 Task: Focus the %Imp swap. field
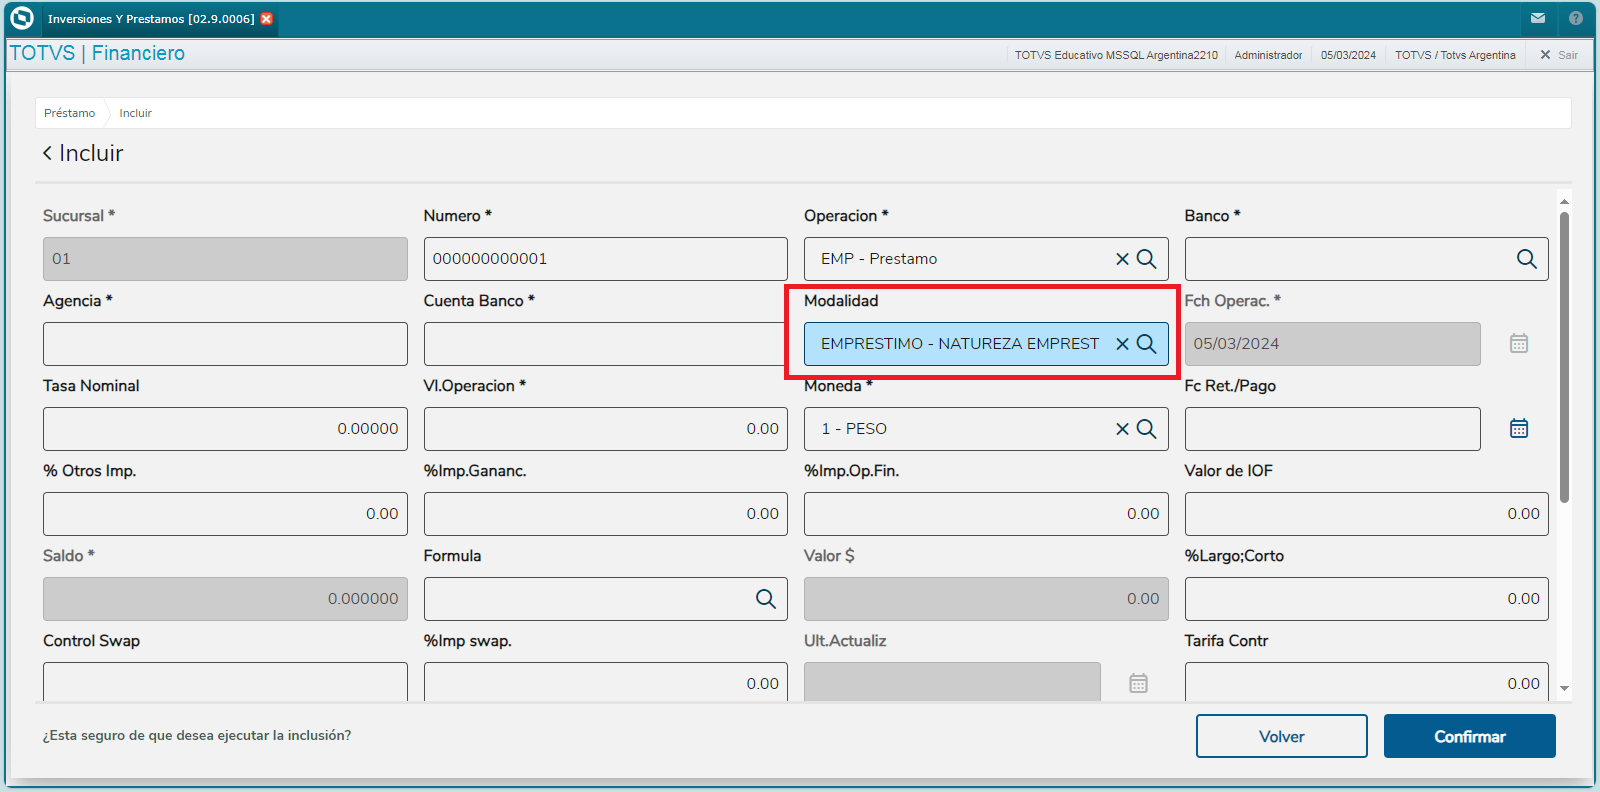(x=606, y=682)
